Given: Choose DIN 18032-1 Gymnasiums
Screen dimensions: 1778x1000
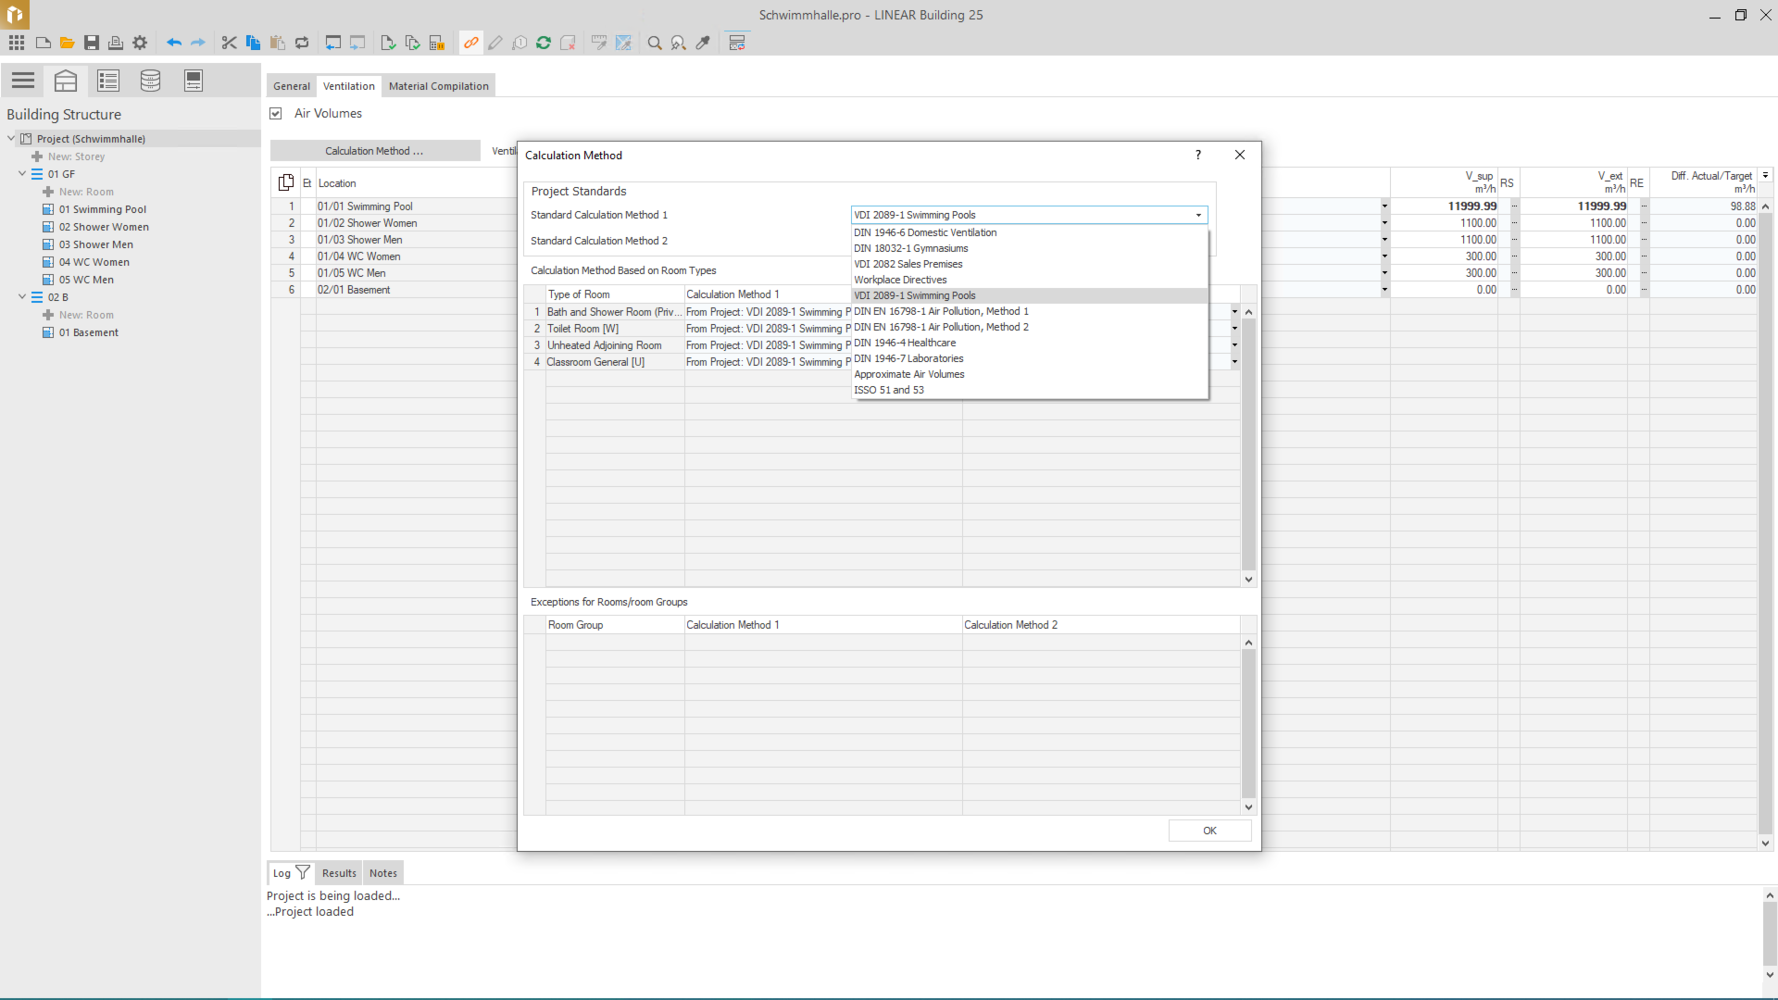Looking at the screenshot, I should point(1029,249).
